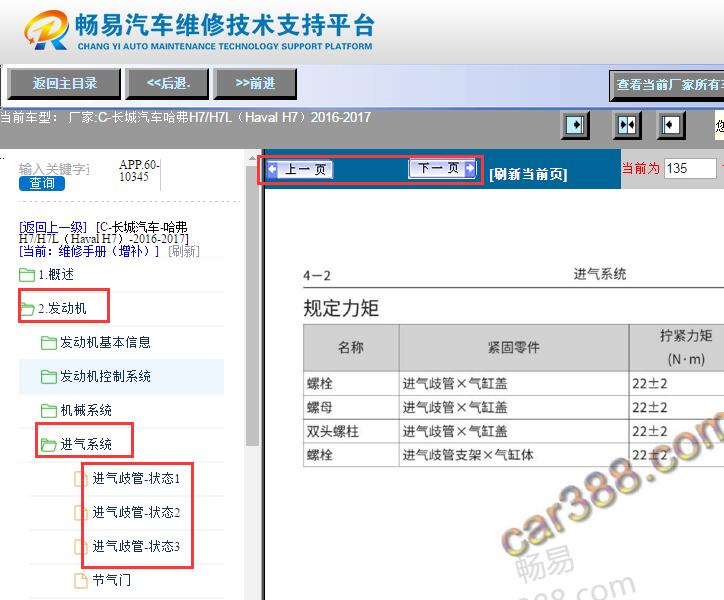
Task: Click 返回上一级 link
Action: 53,227
